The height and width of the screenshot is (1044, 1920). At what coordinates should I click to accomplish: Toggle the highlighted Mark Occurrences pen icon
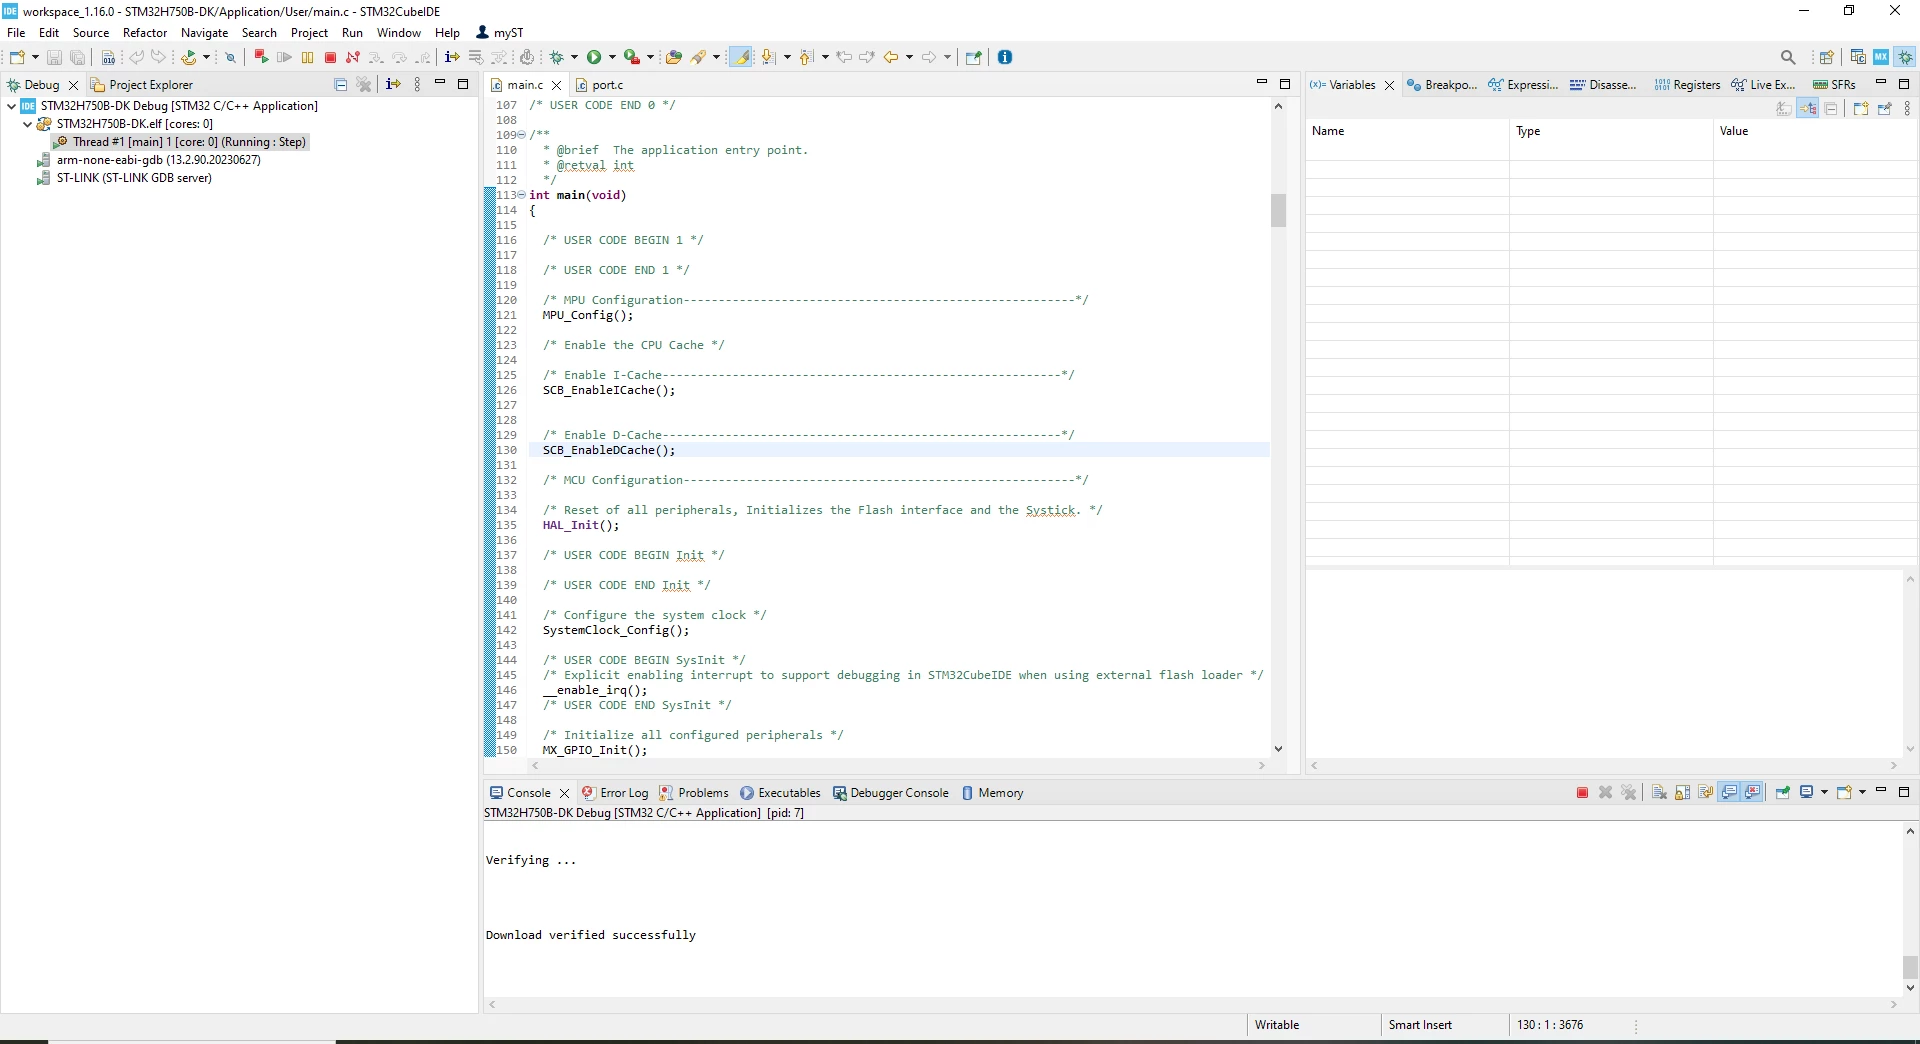coord(741,57)
